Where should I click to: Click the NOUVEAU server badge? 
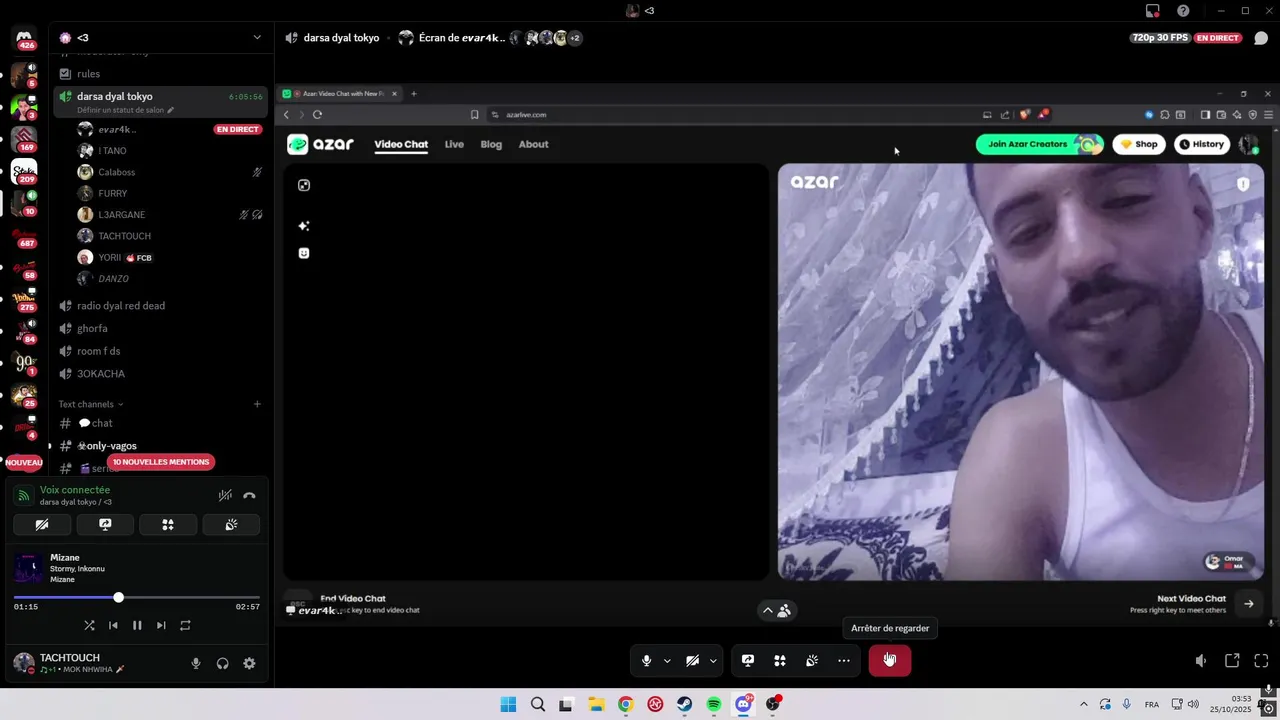pyautogui.click(x=24, y=463)
